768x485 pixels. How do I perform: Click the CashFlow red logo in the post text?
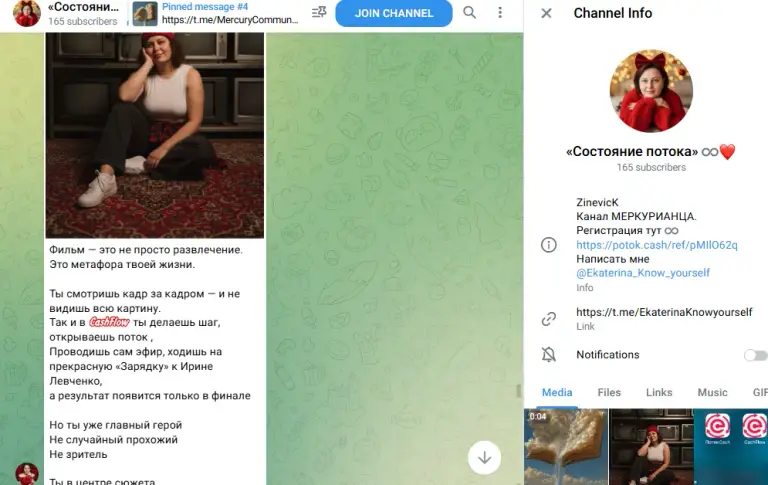(109, 322)
